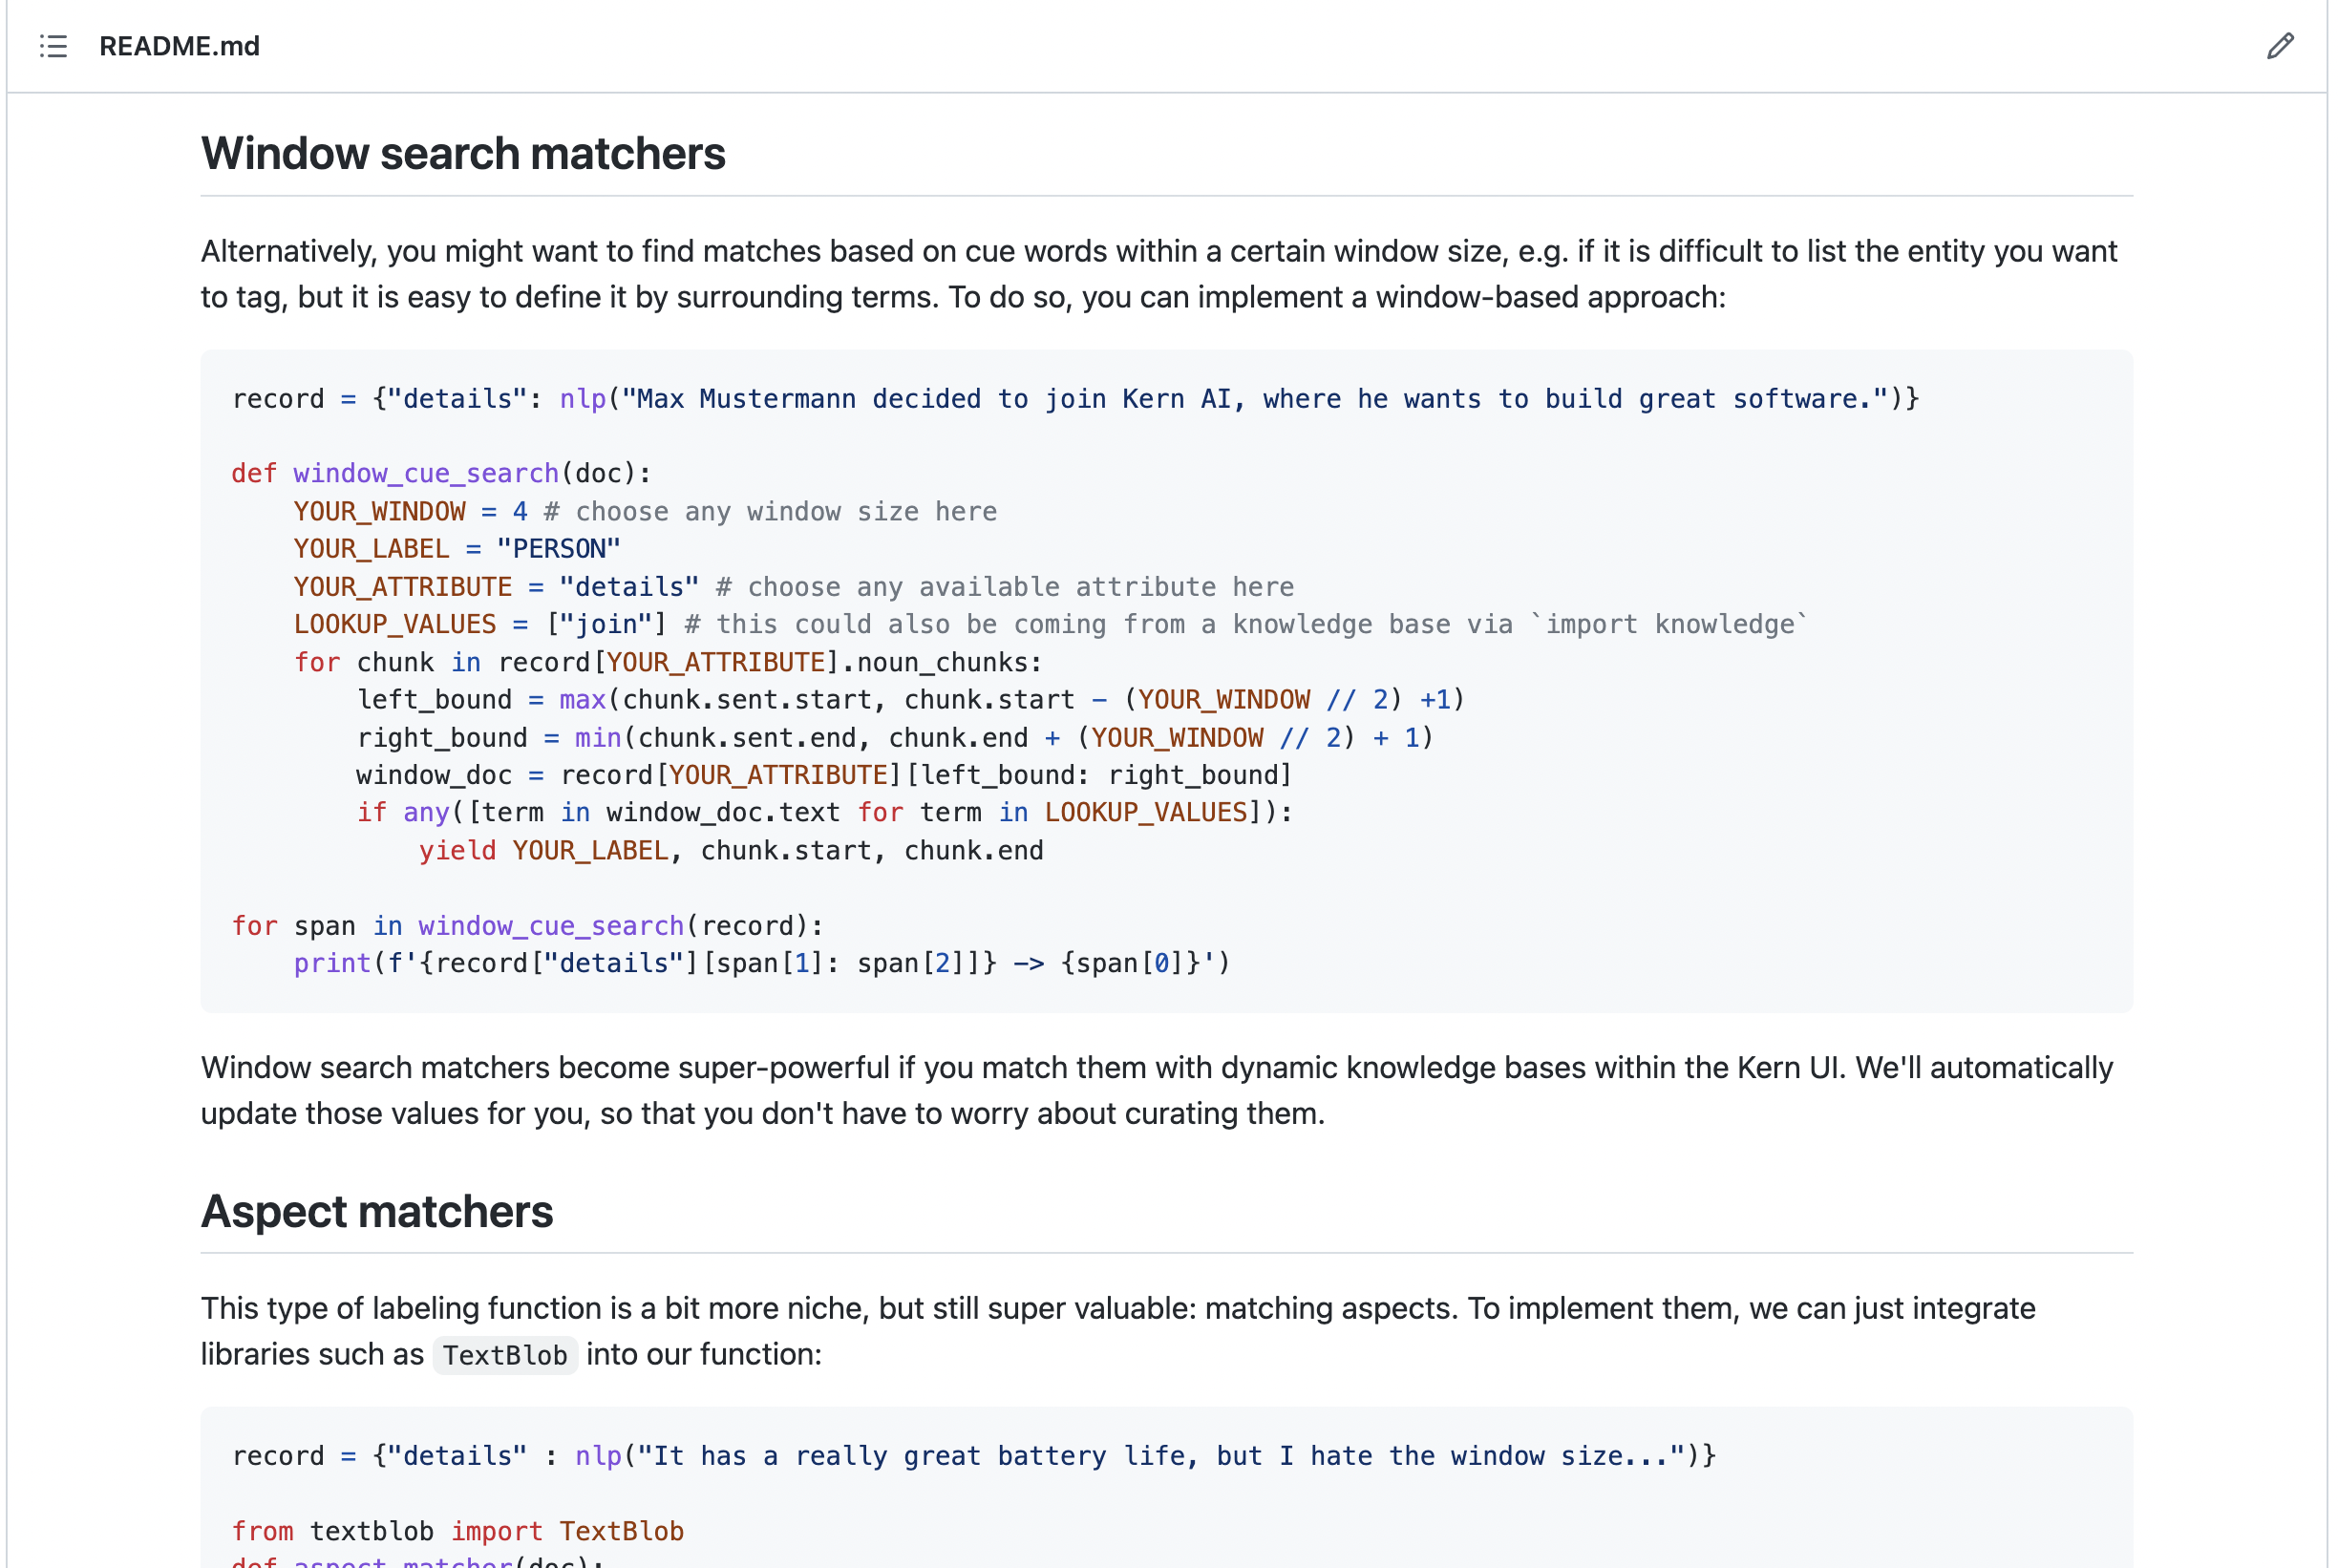Click the print f-string code line
The image size is (2338, 1568).
tap(761, 964)
